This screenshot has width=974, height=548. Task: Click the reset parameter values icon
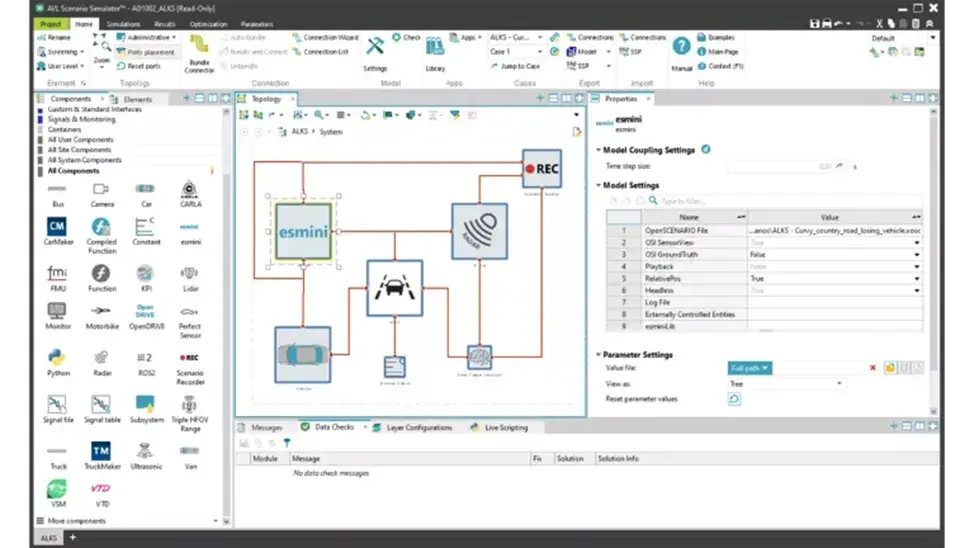[x=734, y=399]
